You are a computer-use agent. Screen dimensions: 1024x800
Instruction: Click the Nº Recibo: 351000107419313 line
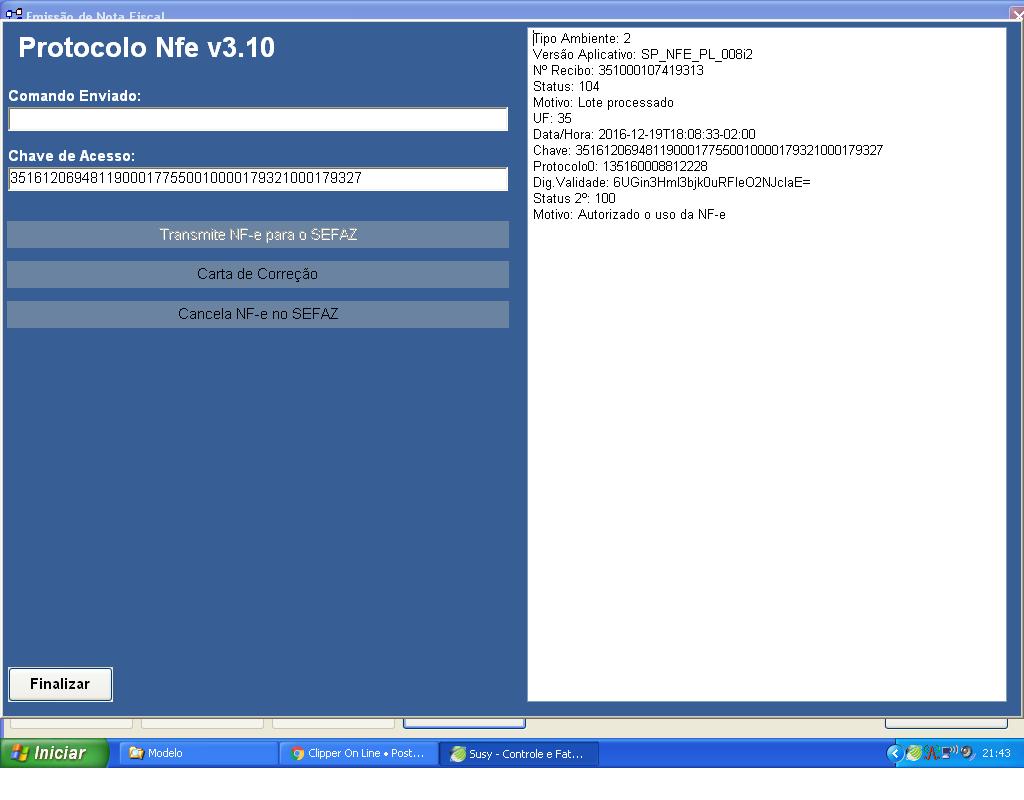point(618,71)
